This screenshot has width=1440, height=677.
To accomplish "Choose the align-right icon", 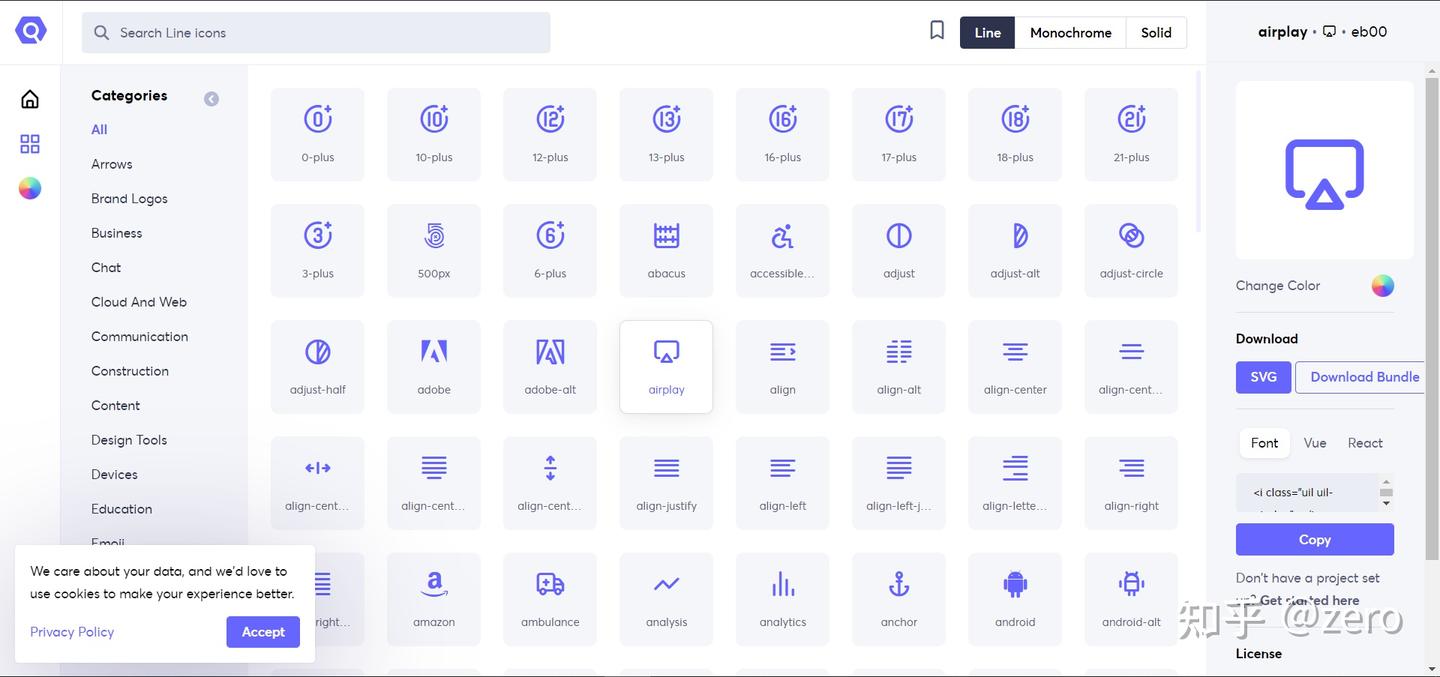I will point(1131,483).
